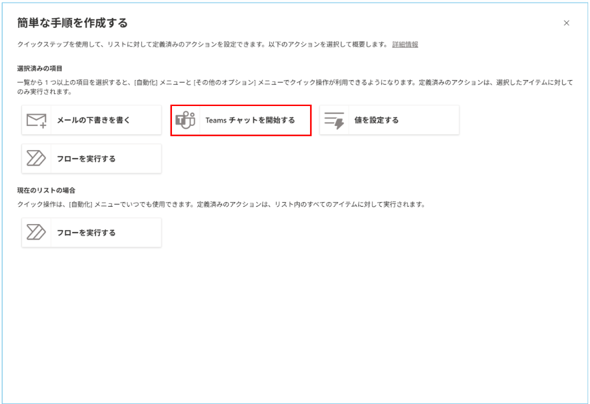This screenshot has height=404, width=590.
Task: Click the description sentence beneath 現在のリストの場合
Action: click(221, 205)
